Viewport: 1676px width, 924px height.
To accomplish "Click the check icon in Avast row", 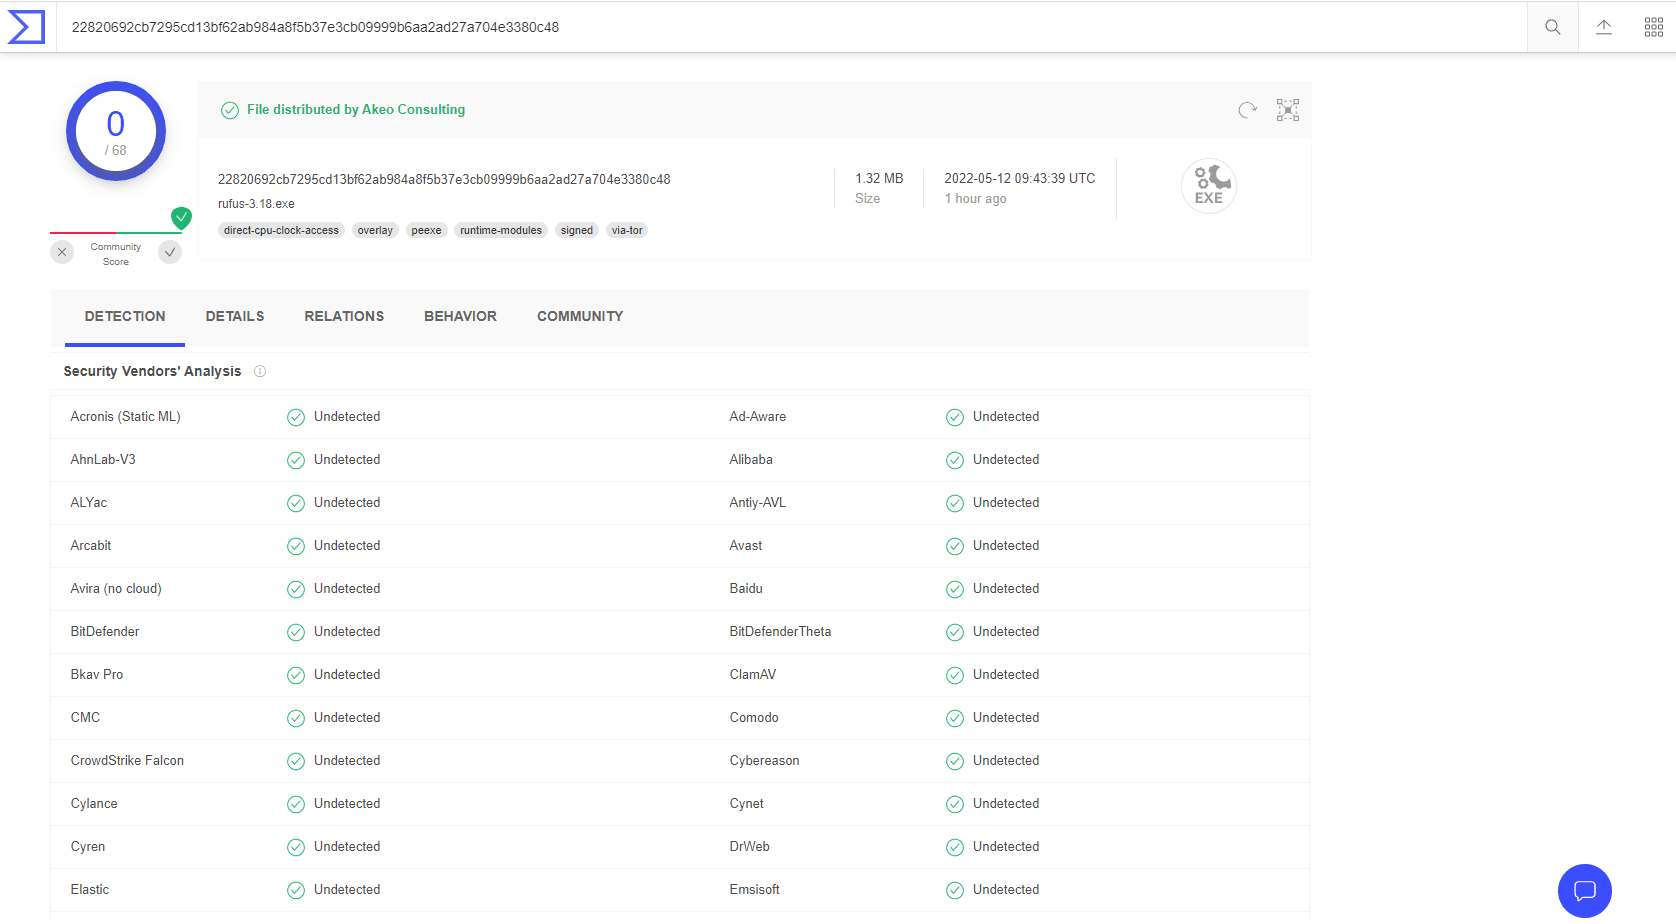I will [955, 546].
